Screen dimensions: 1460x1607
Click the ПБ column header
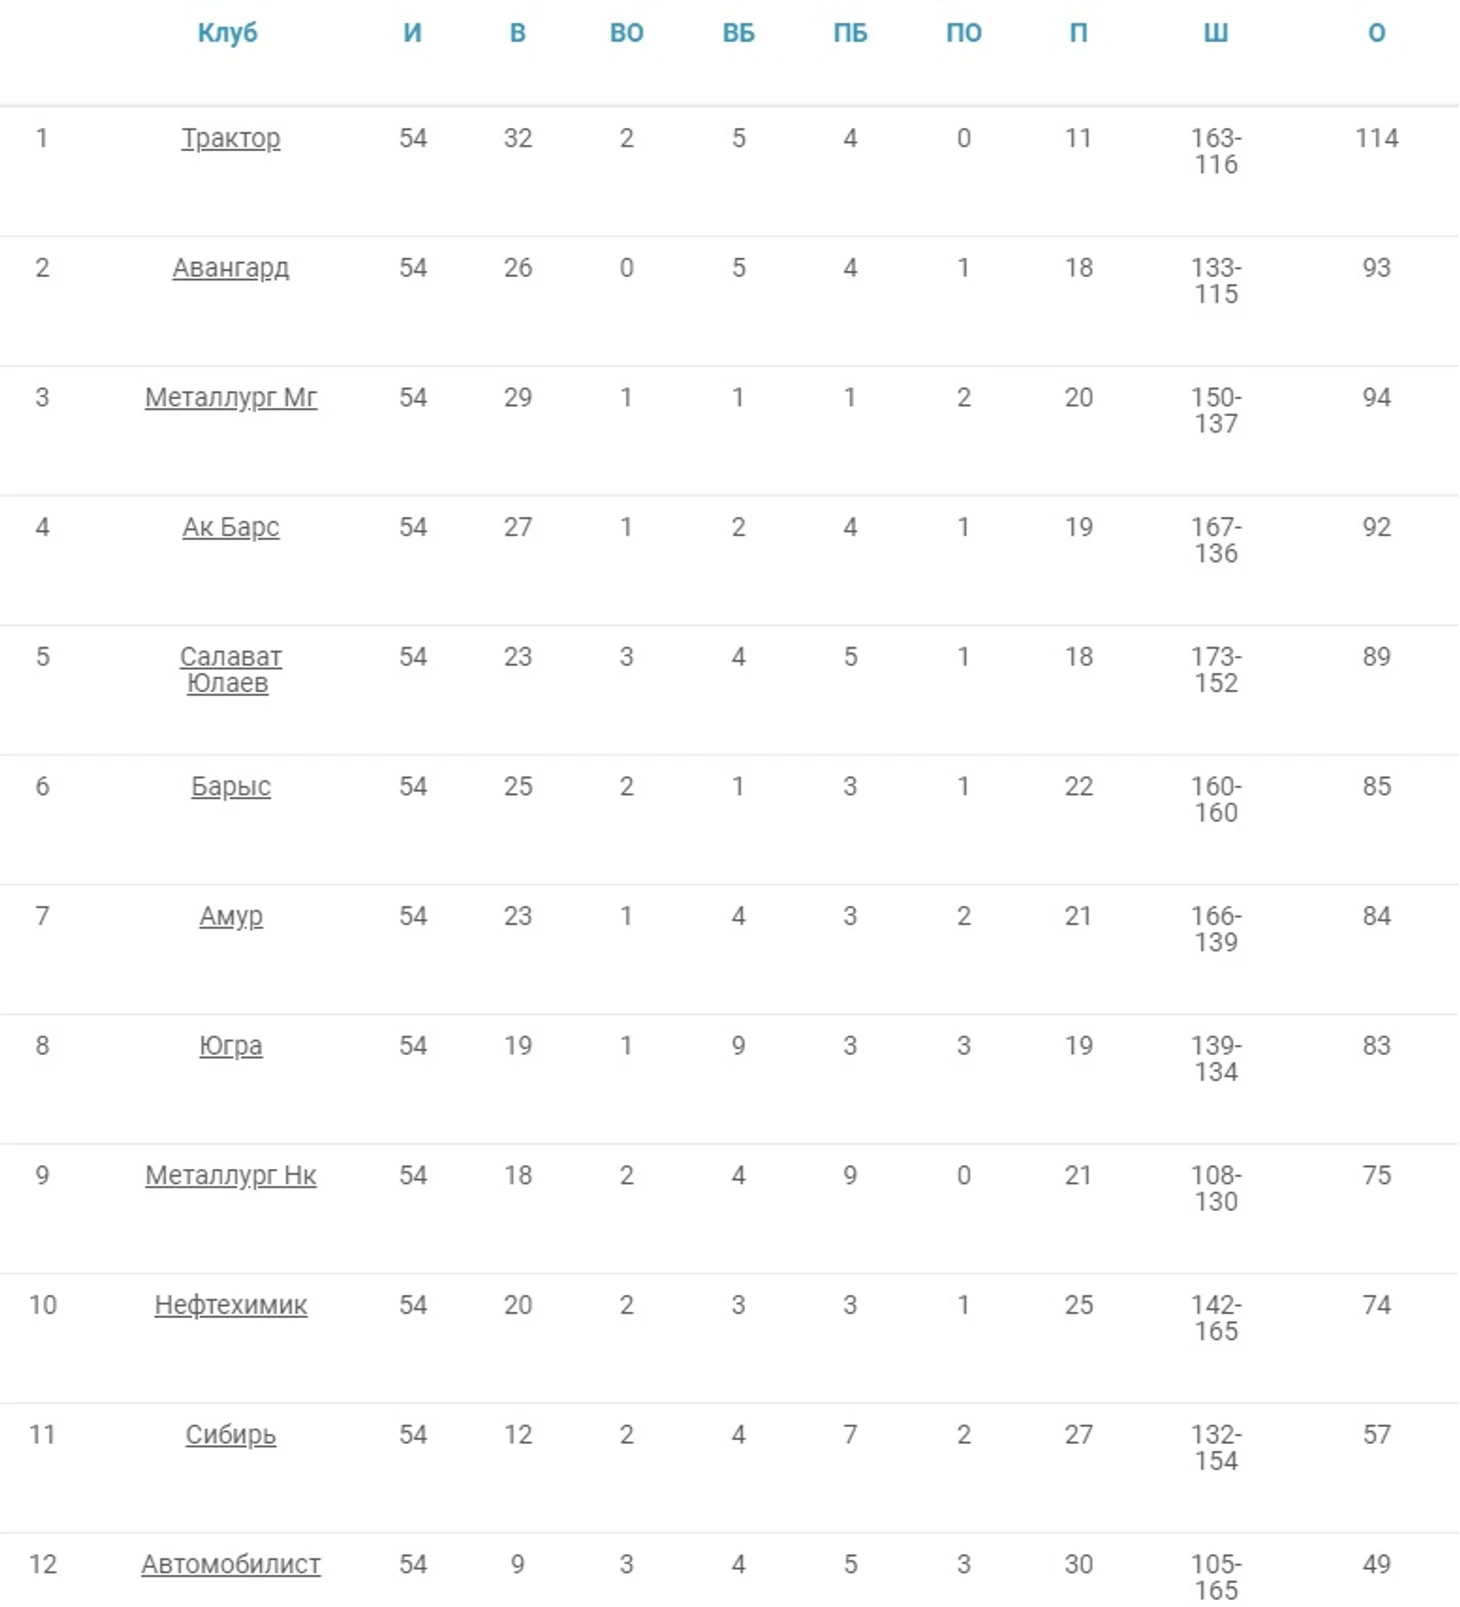tap(850, 33)
